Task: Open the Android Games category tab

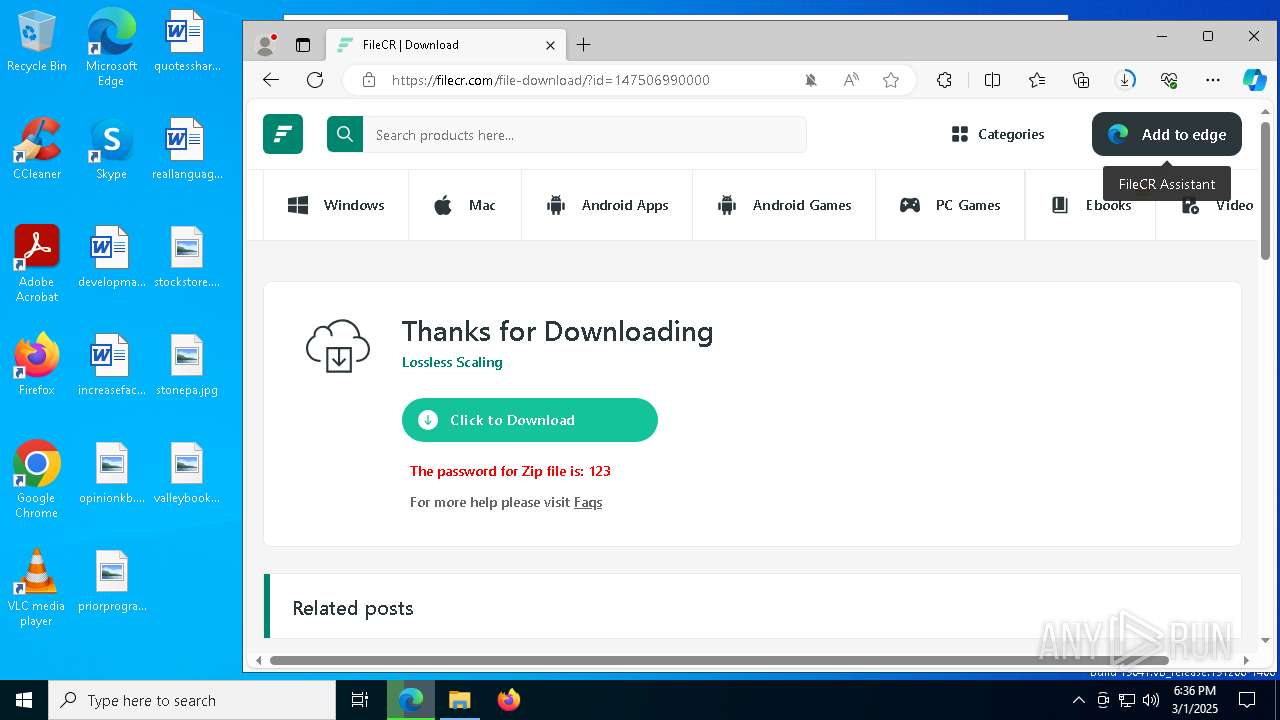Action: [x=784, y=205]
